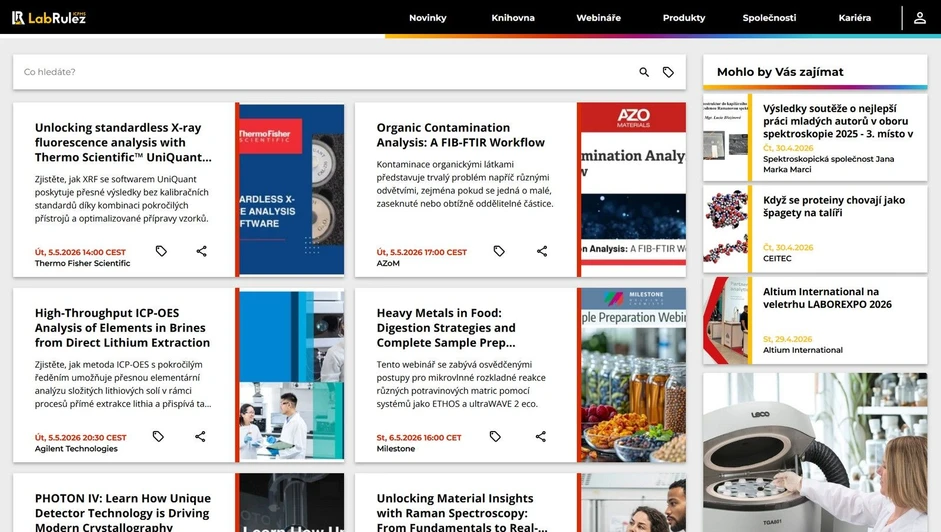Click Milestone organizer name
This screenshot has height=532, width=941.
coord(396,449)
